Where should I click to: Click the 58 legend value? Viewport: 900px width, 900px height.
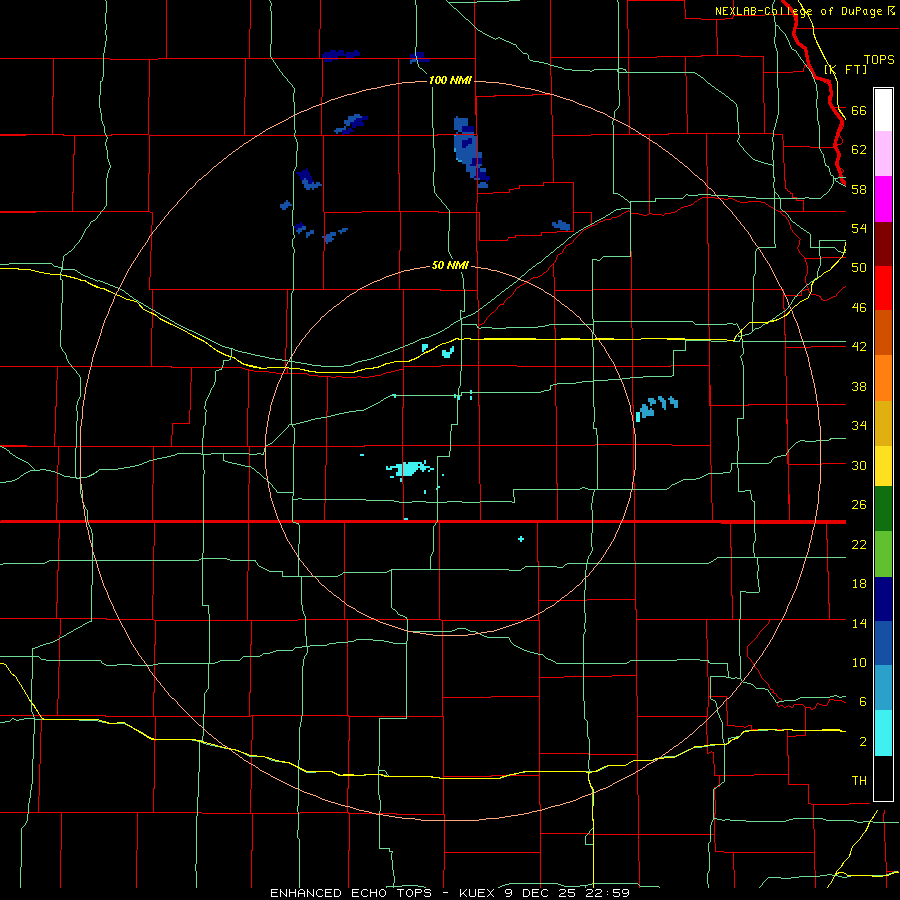(x=859, y=189)
